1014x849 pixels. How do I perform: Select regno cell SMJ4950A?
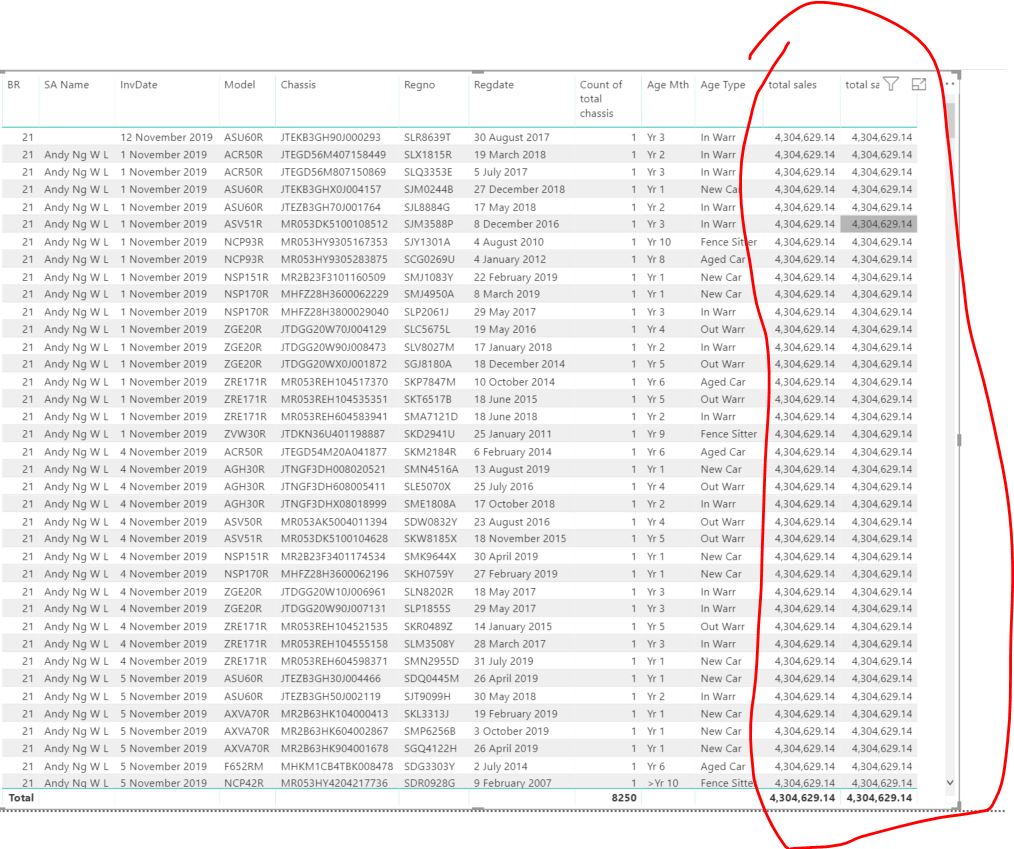[429, 294]
